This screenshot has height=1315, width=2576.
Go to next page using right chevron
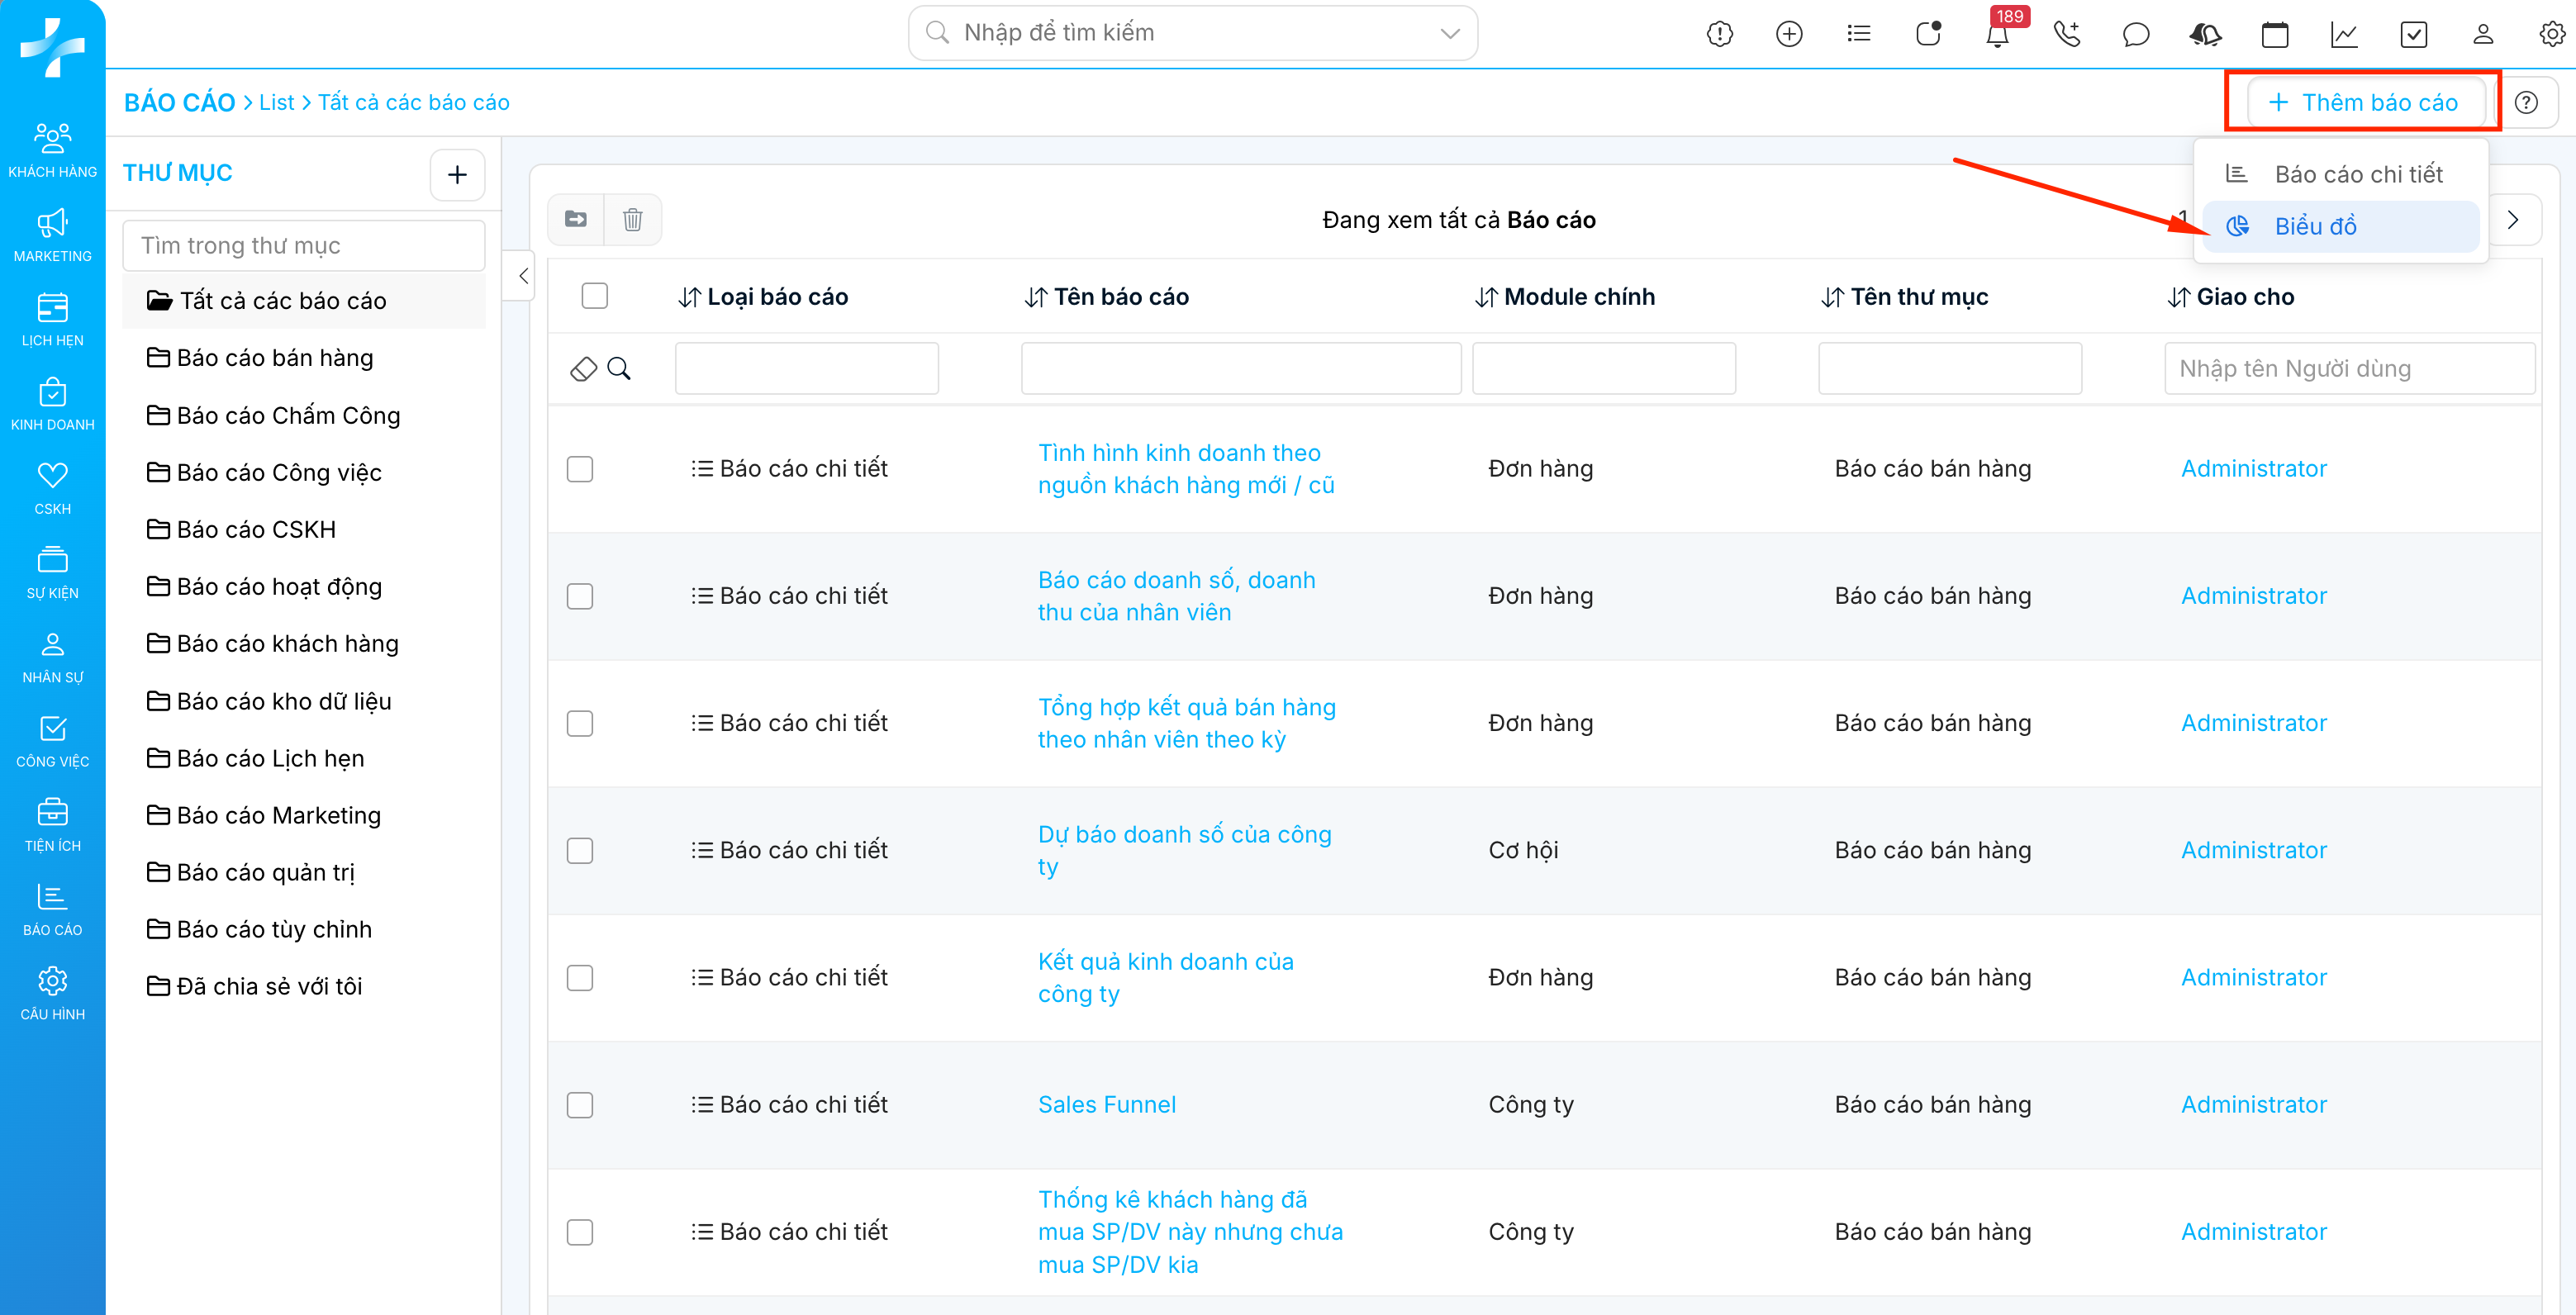point(2512,220)
